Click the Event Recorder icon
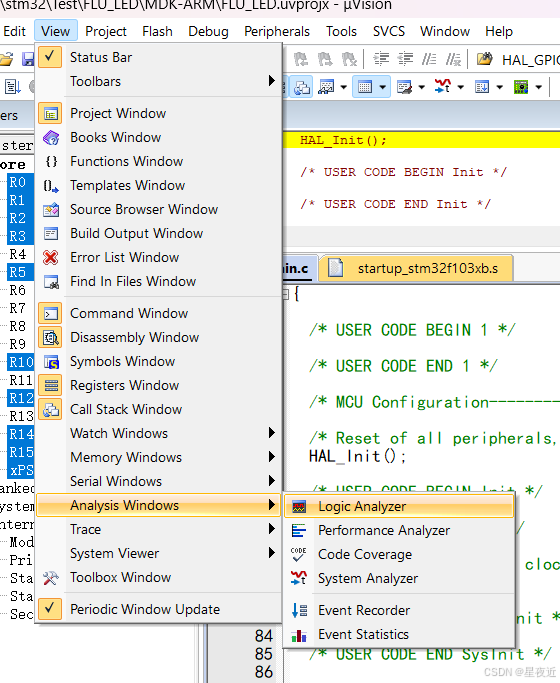 click(x=299, y=610)
